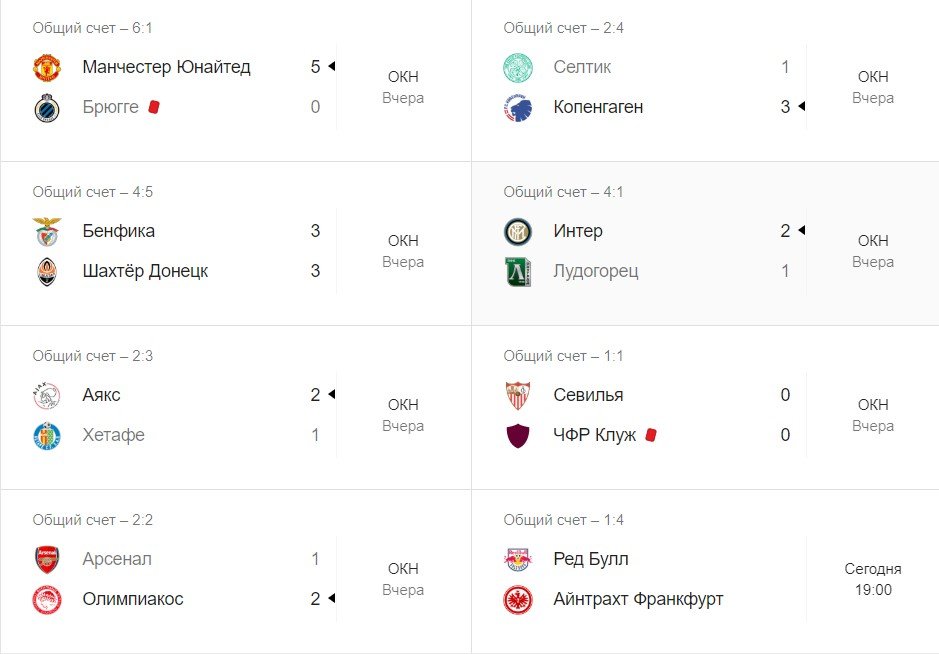Click the red card next to Брюгге
The height and width of the screenshot is (654, 939).
[154, 107]
